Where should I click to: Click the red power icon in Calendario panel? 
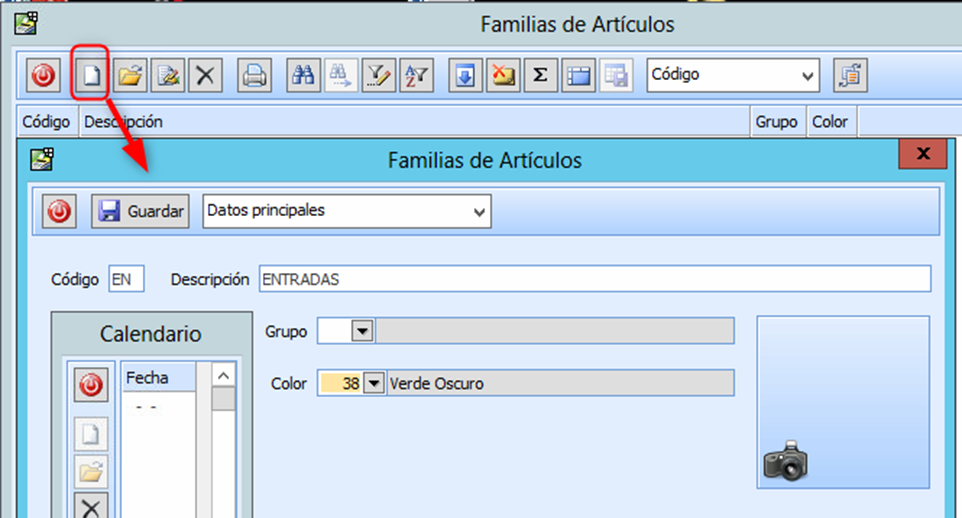[x=92, y=386]
